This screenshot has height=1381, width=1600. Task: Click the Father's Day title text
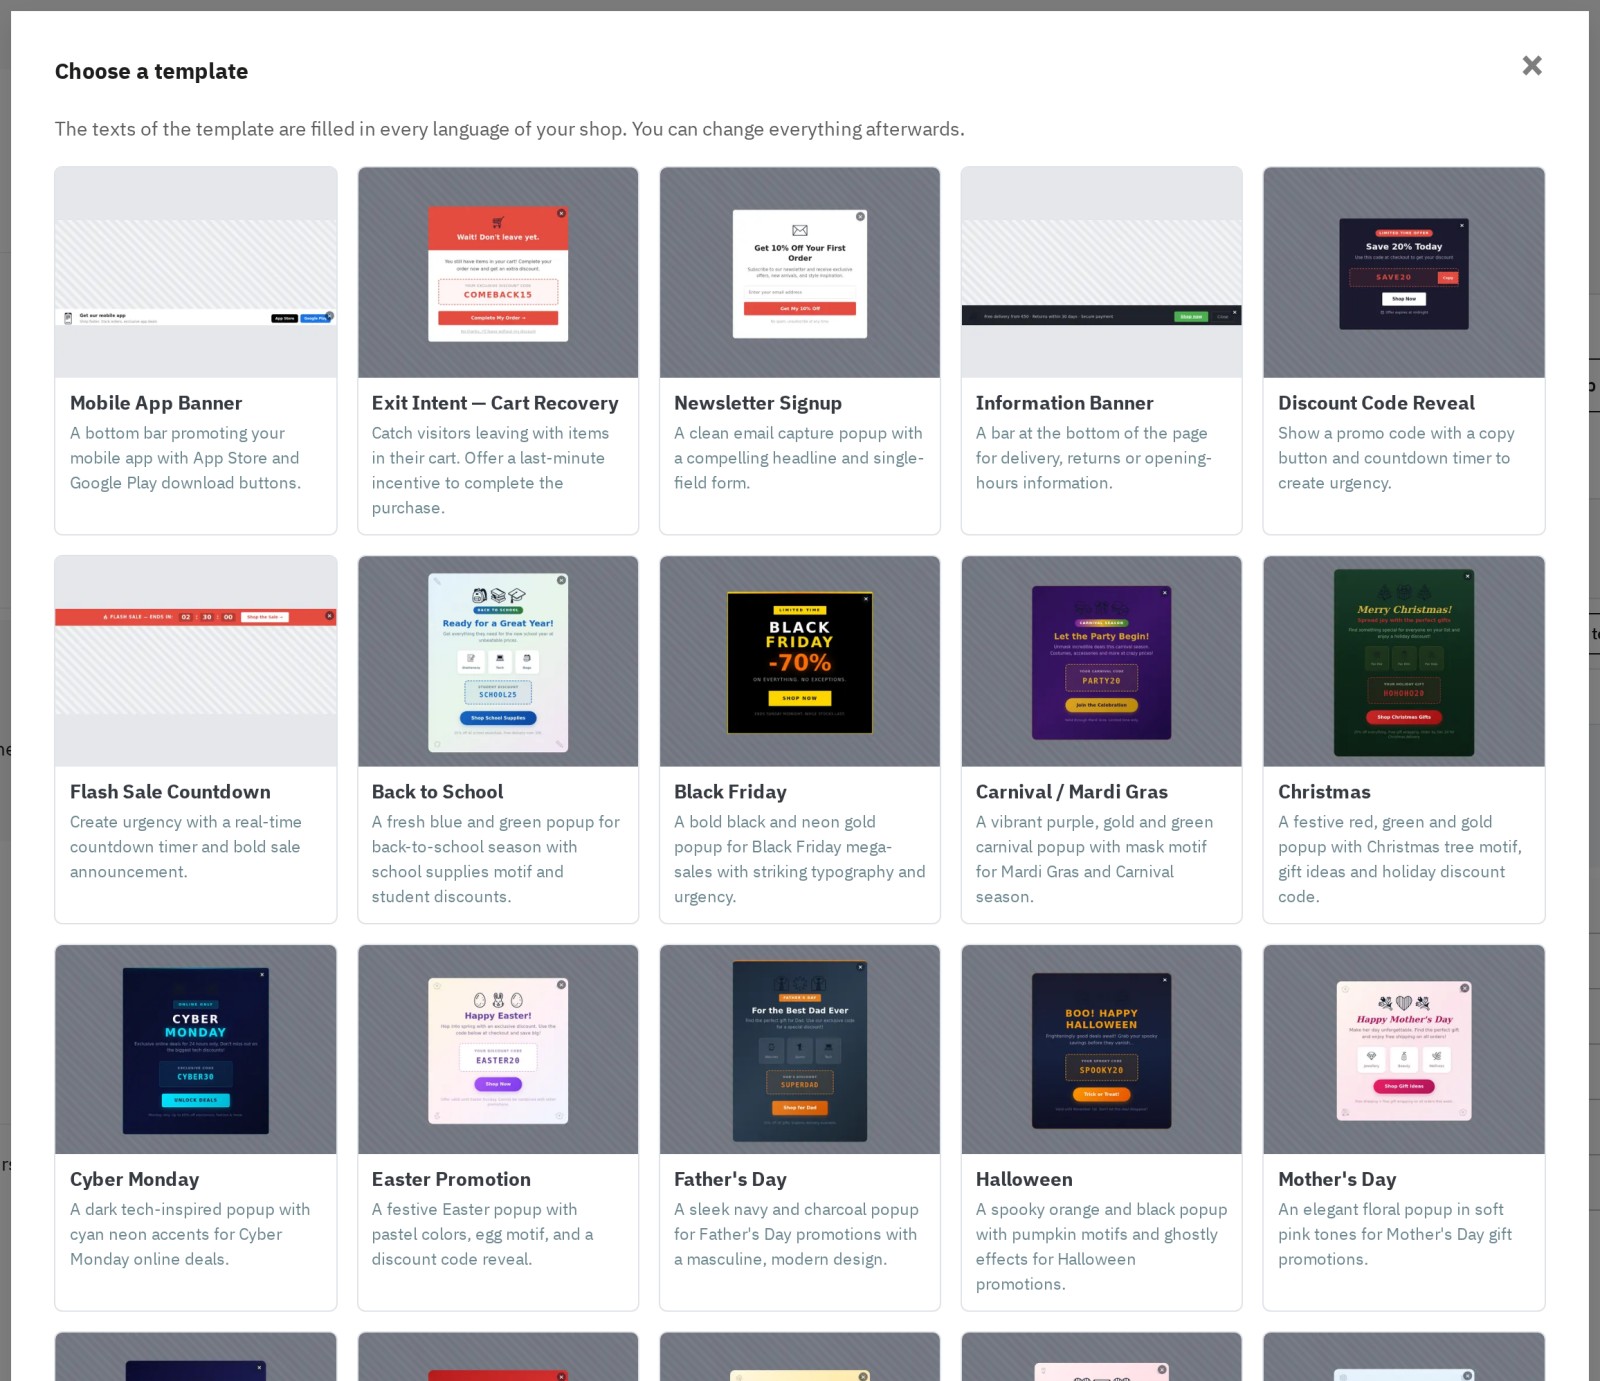pyautogui.click(x=730, y=1180)
